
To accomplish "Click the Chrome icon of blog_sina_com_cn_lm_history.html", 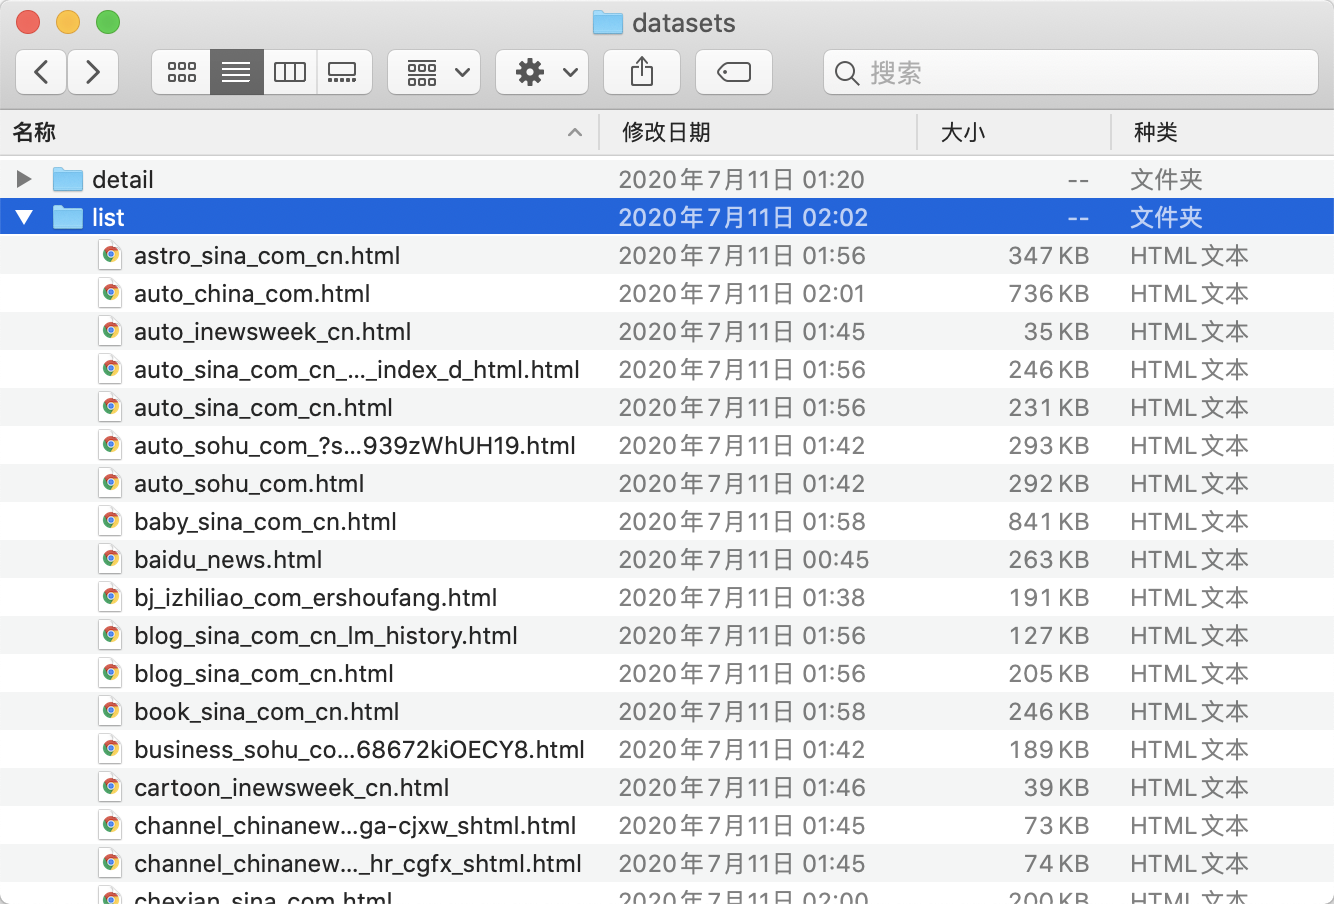I will point(111,635).
